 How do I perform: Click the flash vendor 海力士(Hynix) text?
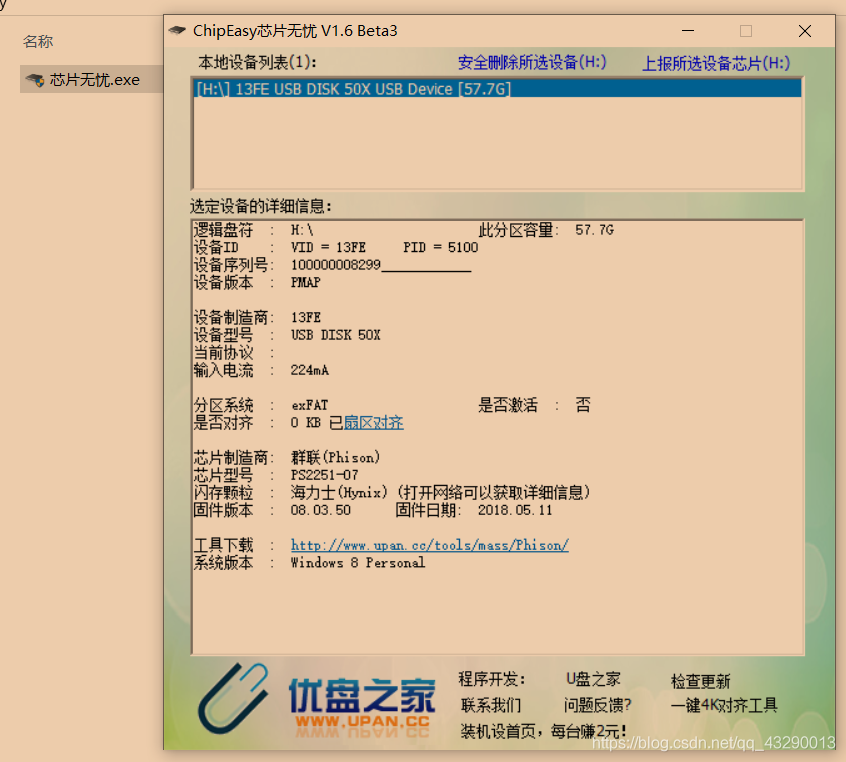click(x=339, y=492)
